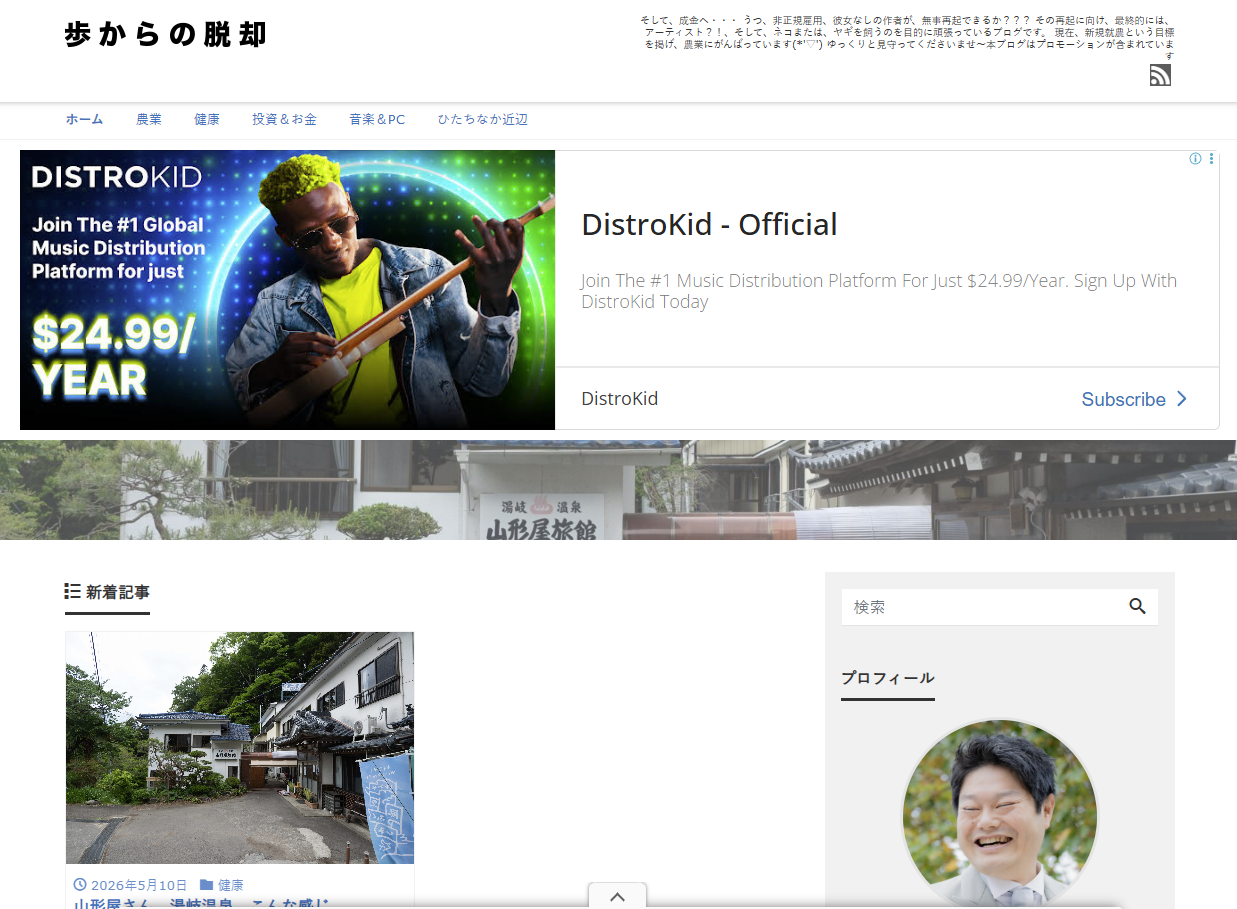Click the 新着記事 heading
The width and height of the screenshot is (1237, 909).
[118, 592]
